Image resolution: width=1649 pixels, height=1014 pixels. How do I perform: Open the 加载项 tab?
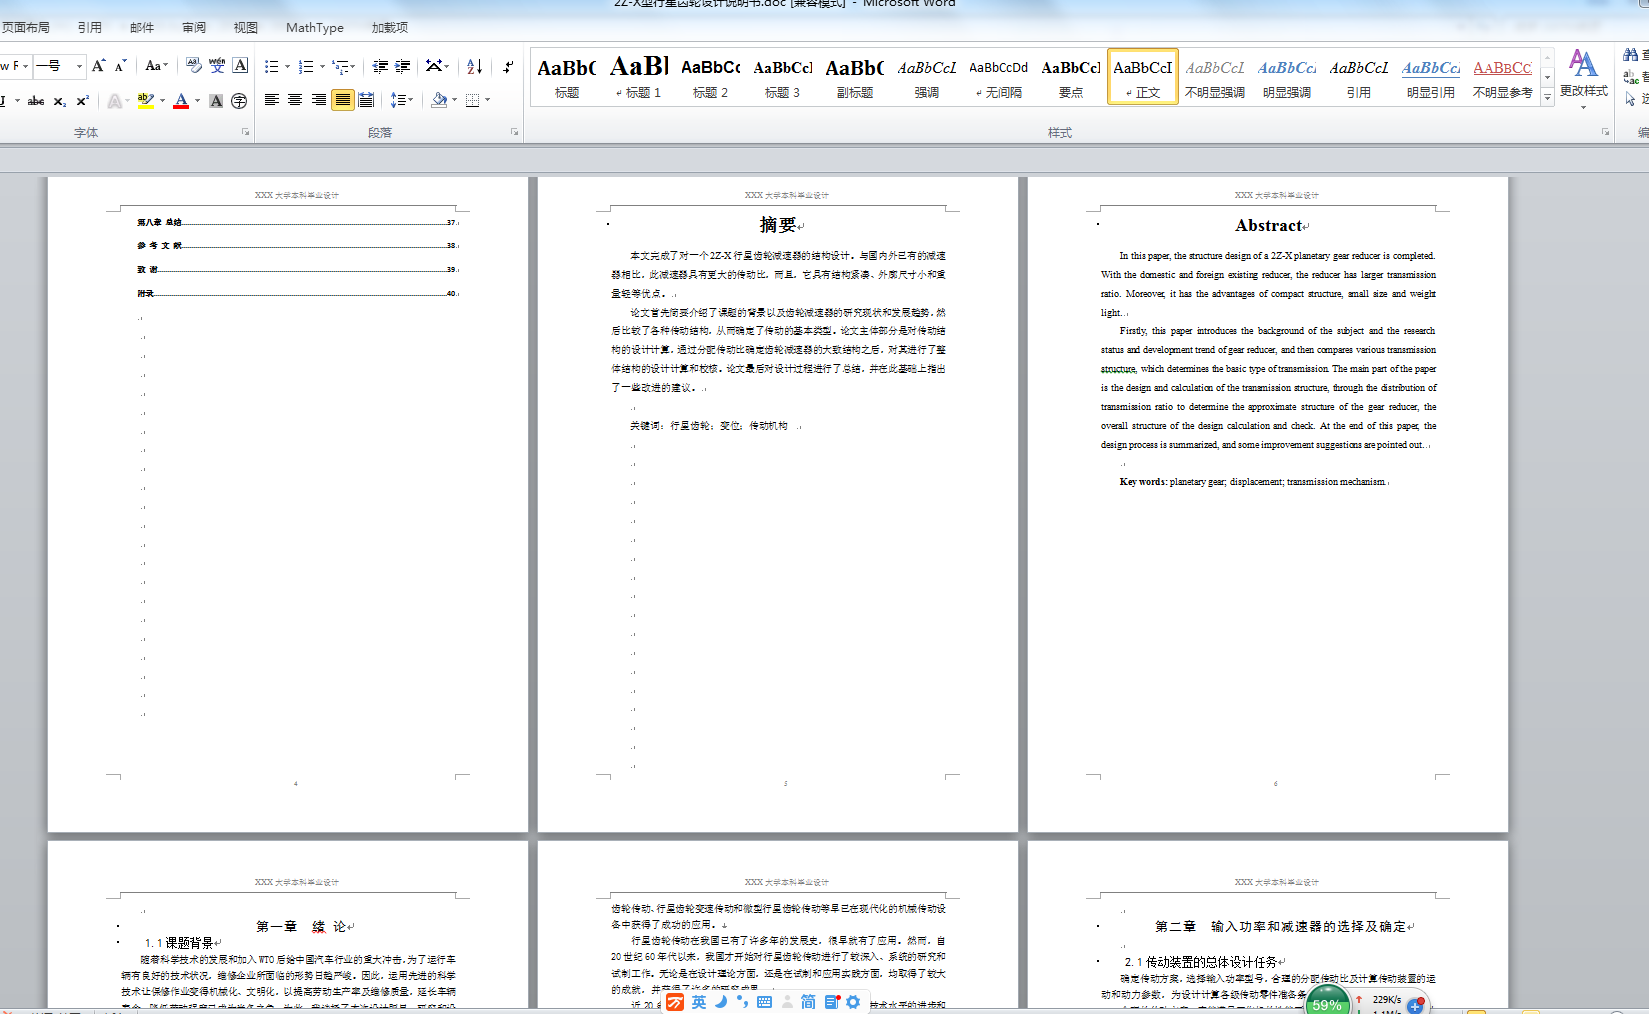click(390, 28)
